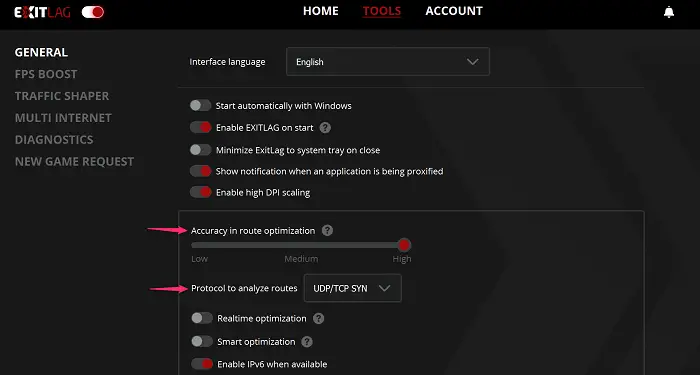The width and height of the screenshot is (700, 375).
Task: Turn on Minimize ExitLag to system tray
Action: [x=200, y=150]
